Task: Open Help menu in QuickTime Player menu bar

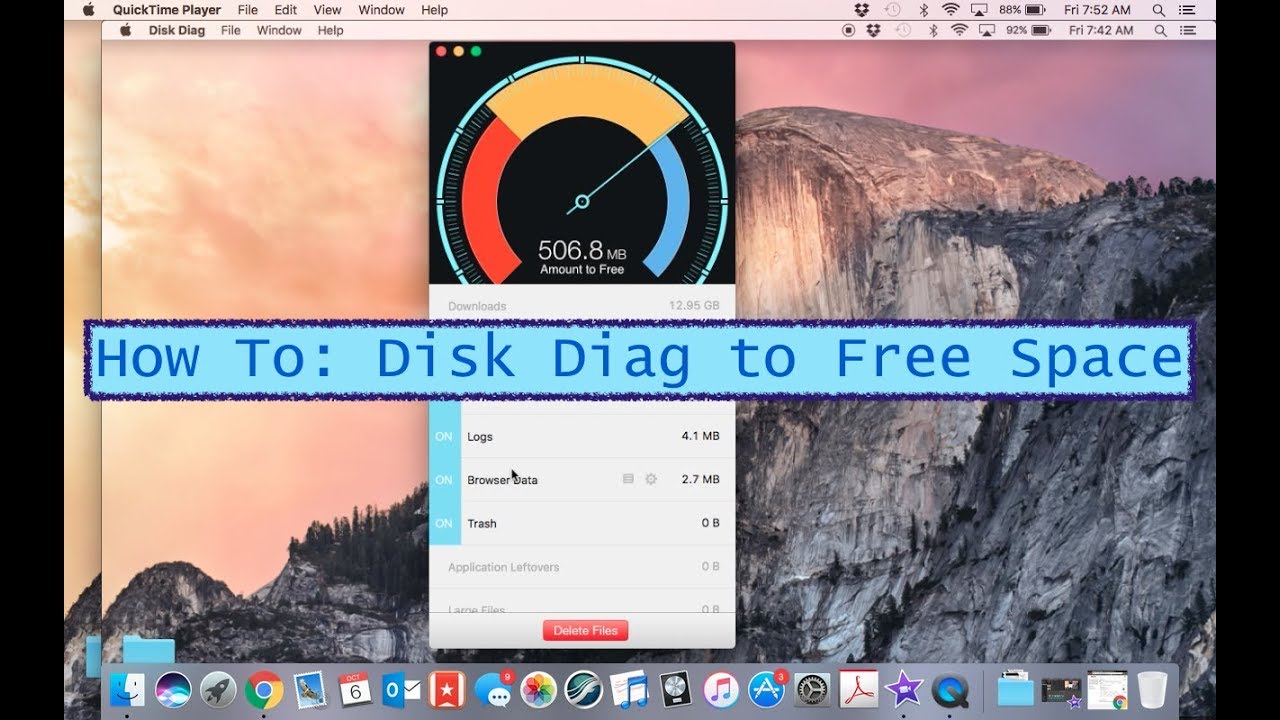Action: click(435, 10)
